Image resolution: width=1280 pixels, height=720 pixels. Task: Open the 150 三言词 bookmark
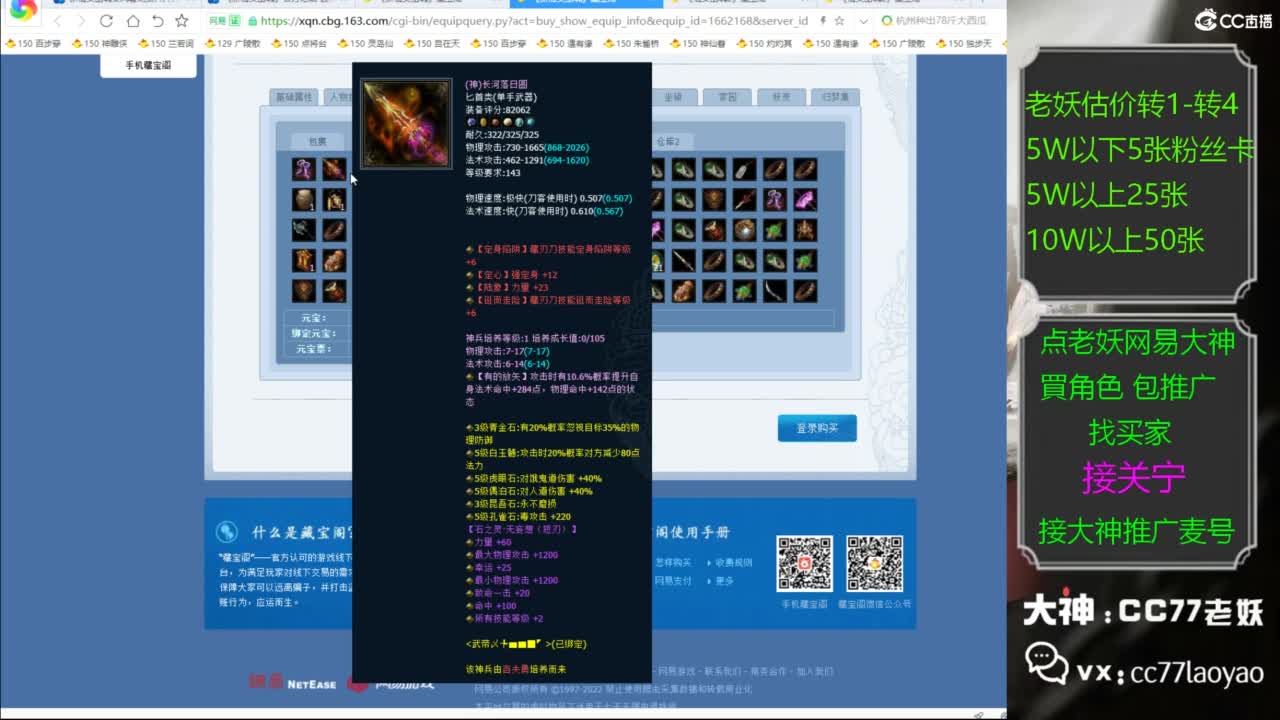(166, 44)
